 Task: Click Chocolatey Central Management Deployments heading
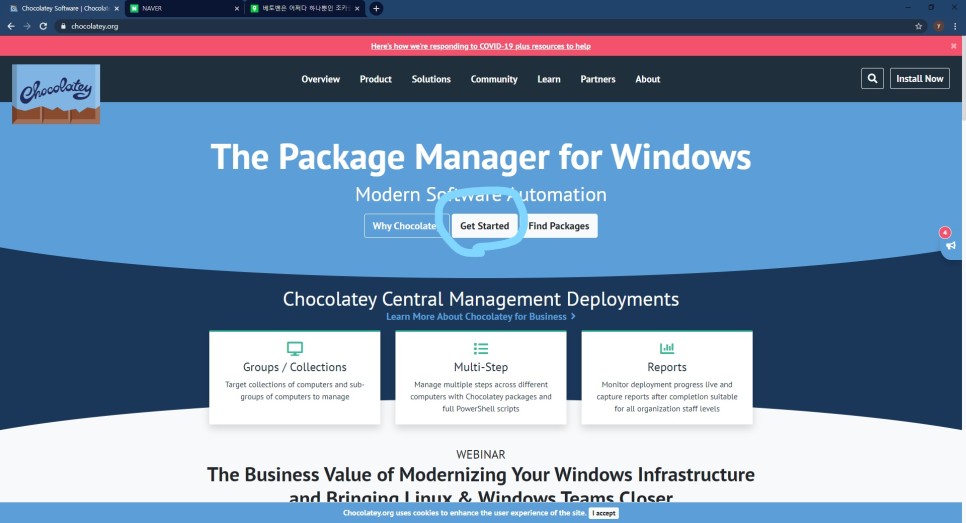(x=481, y=299)
